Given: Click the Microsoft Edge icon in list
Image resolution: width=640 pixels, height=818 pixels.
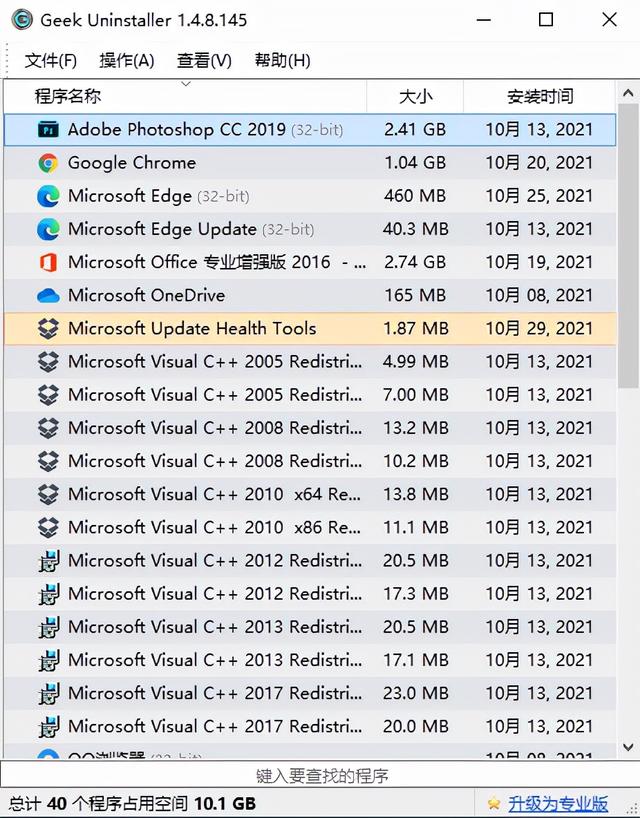Looking at the screenshot, I should tap(48, 196).
